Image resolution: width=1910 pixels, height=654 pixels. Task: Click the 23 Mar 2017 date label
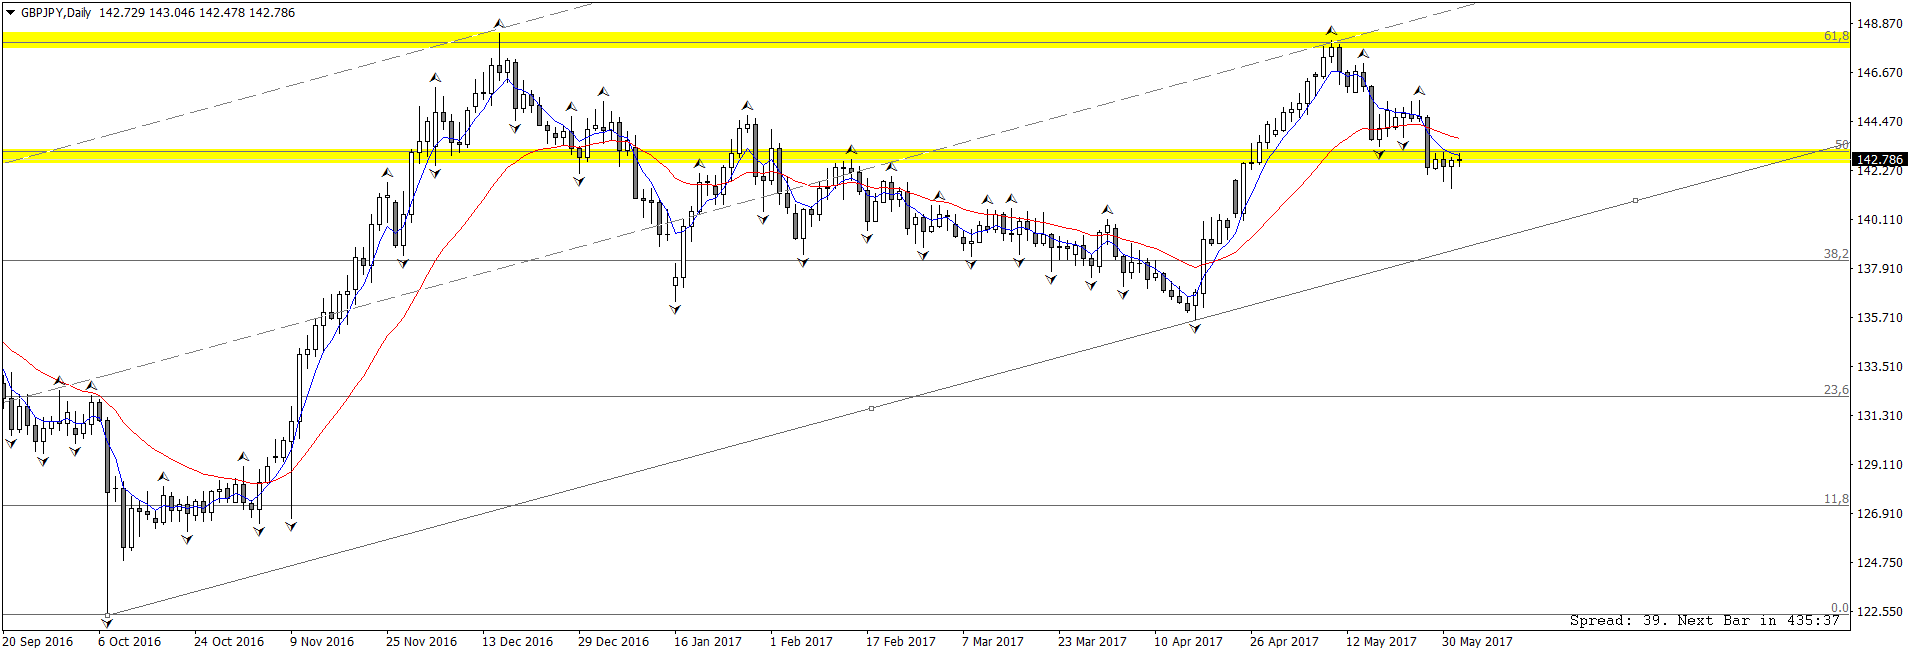click(x=1092, y=642)
